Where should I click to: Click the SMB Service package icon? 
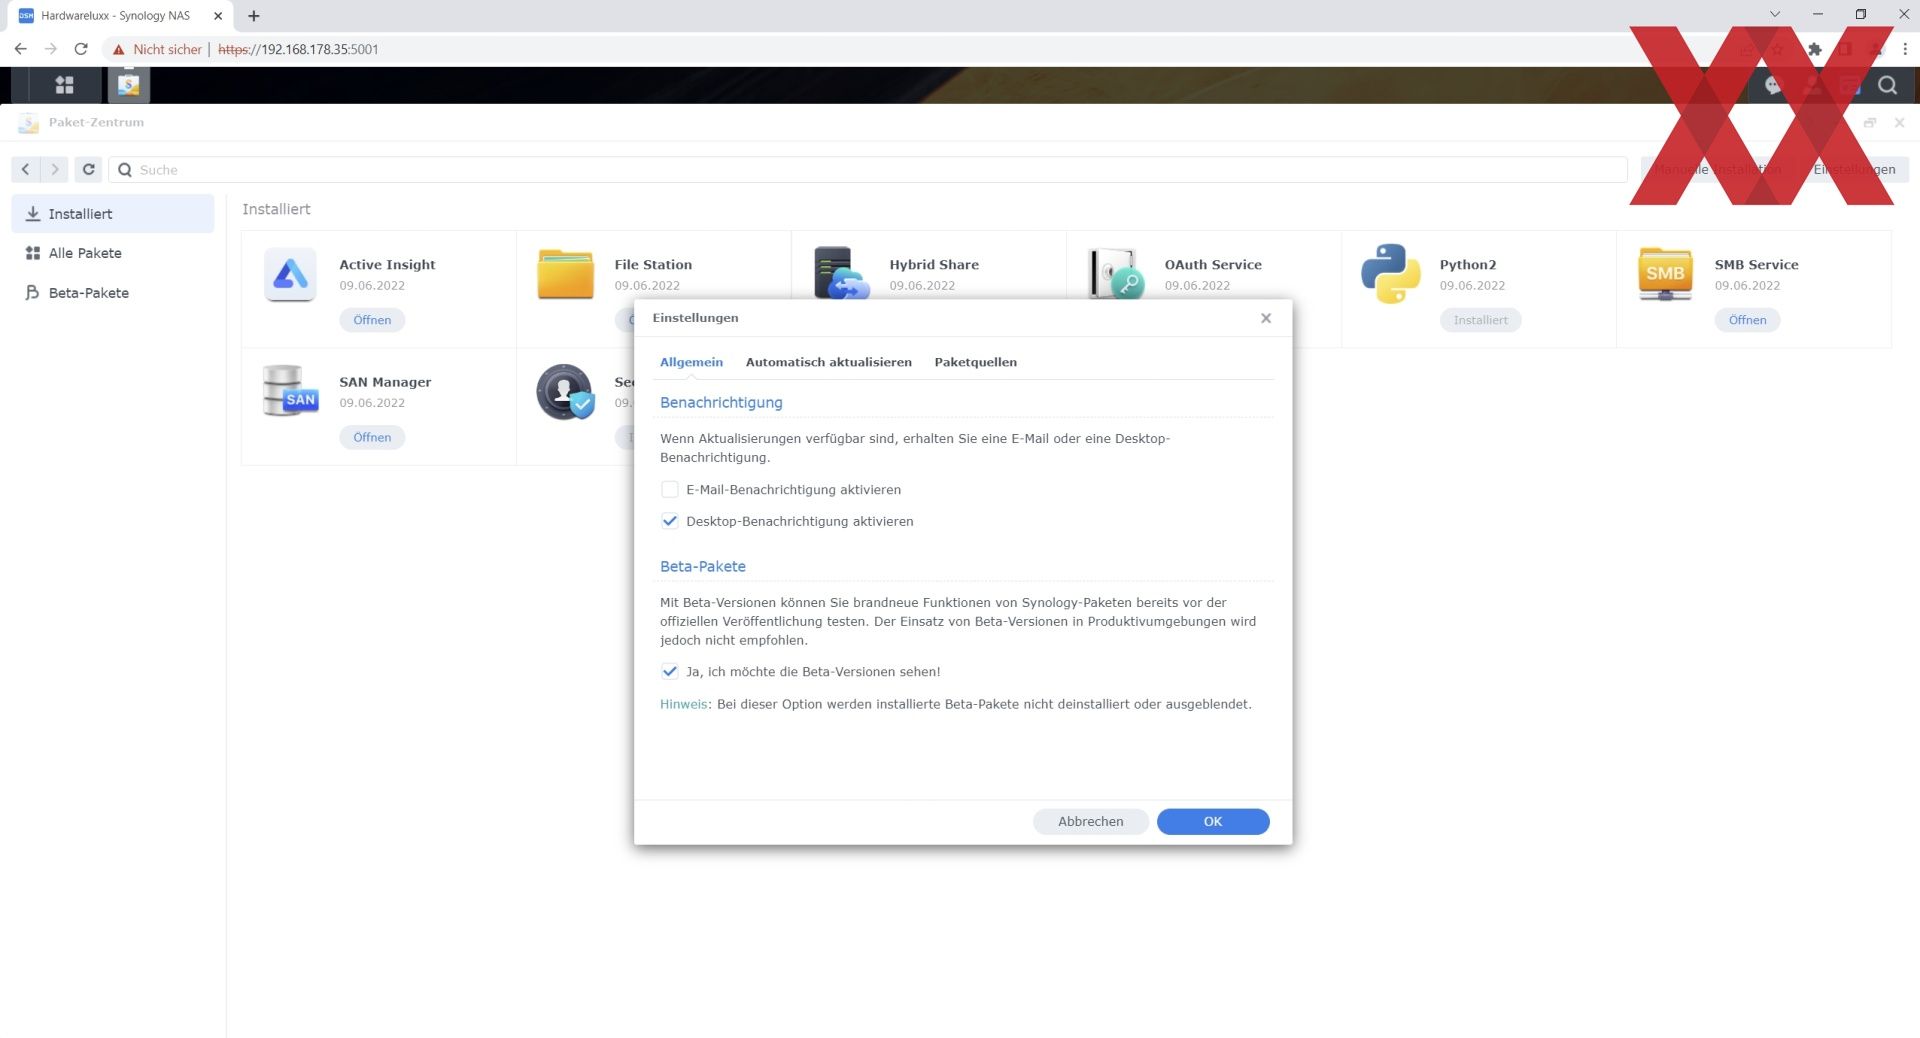click(1665, 274)
